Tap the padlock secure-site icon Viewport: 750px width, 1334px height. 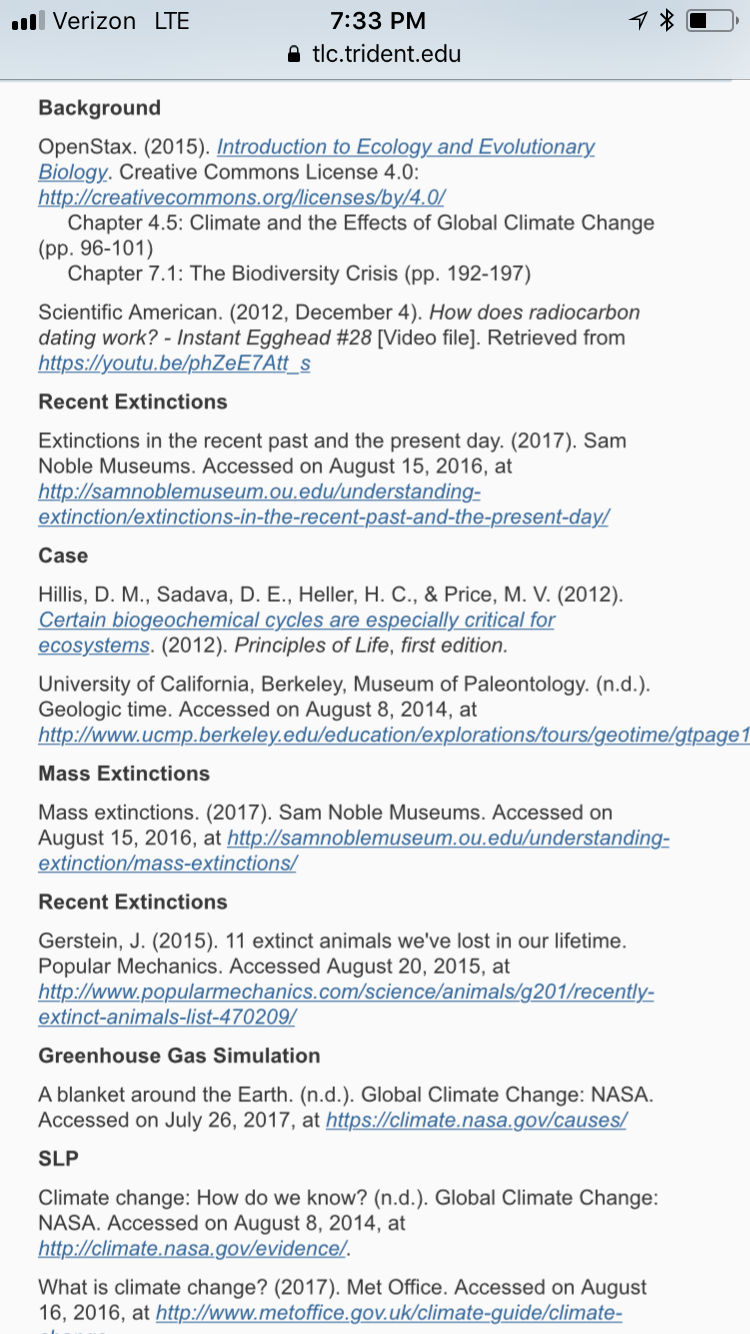(293, 54)
